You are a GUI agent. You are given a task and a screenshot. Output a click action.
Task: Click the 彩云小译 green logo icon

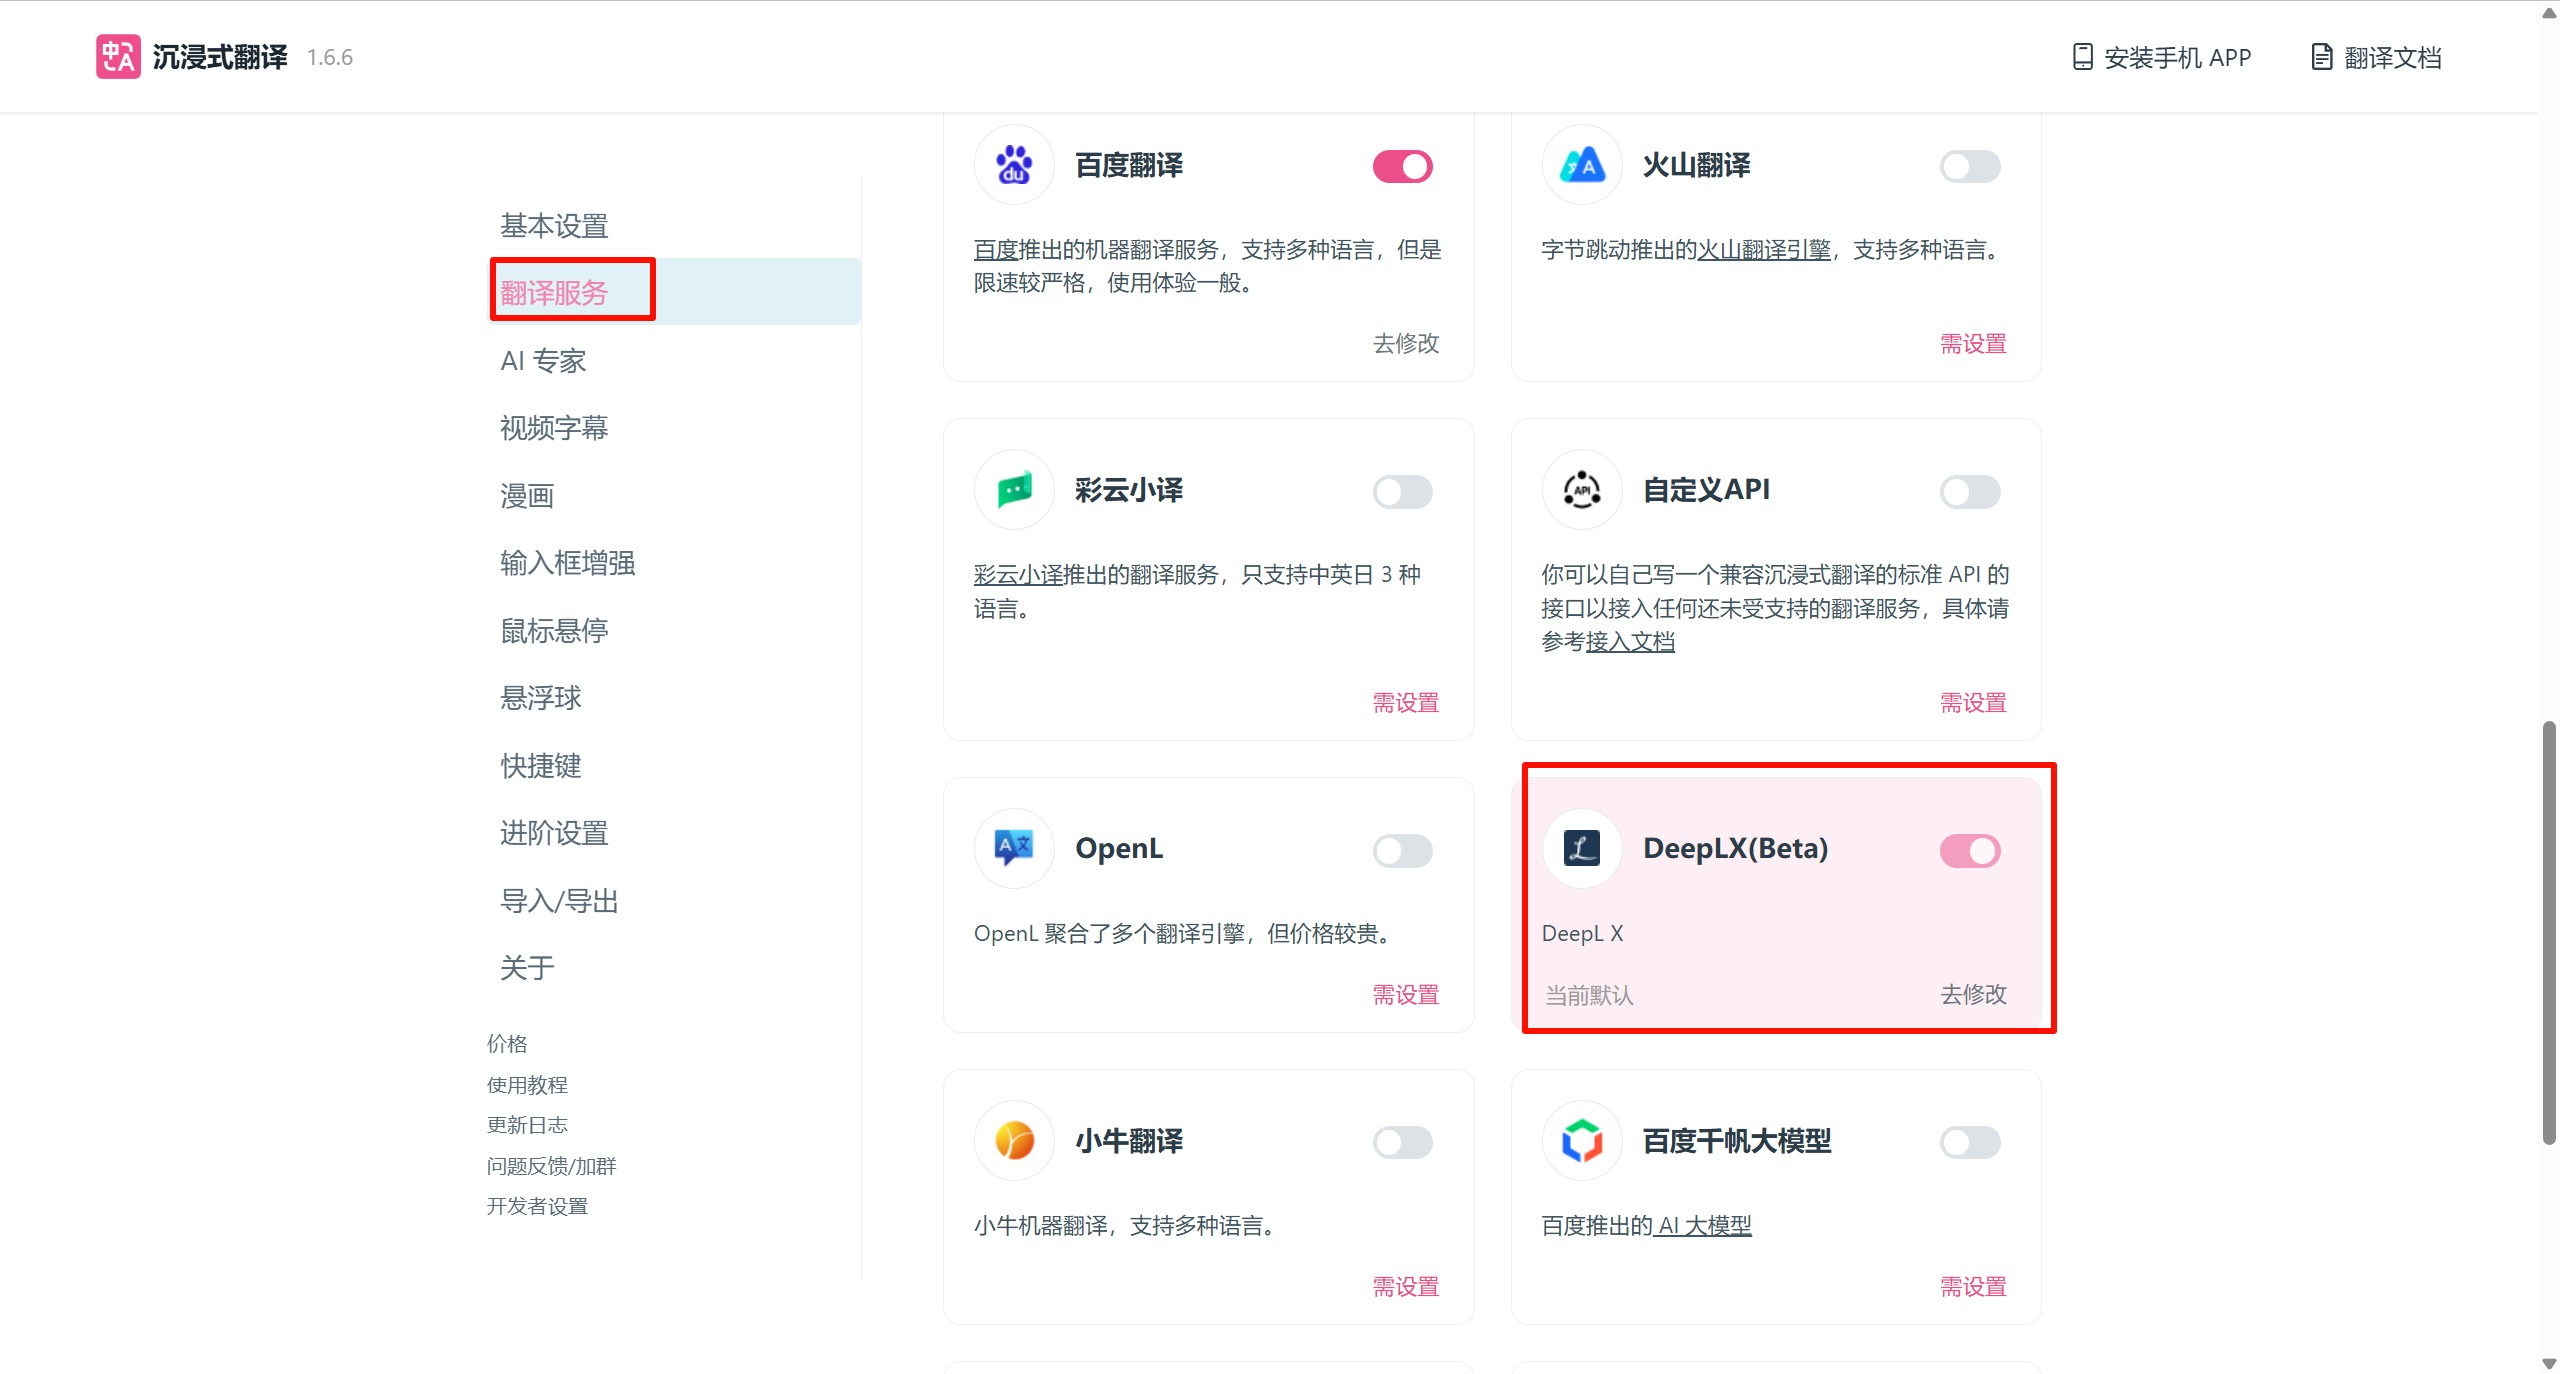[x=1014, y=490]
